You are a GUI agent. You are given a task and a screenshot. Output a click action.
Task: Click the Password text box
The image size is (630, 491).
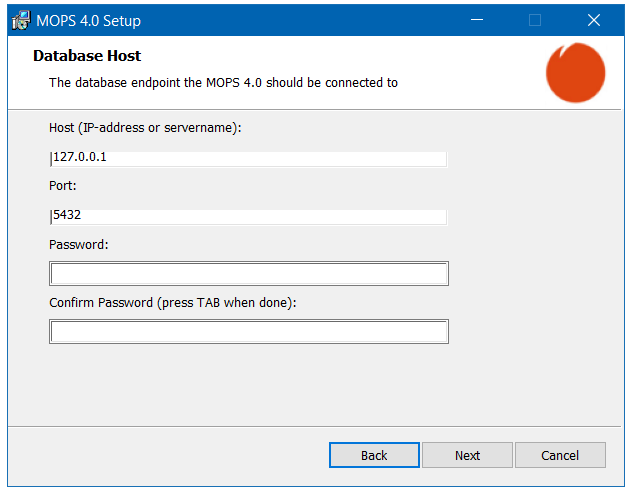pos(248,274)
